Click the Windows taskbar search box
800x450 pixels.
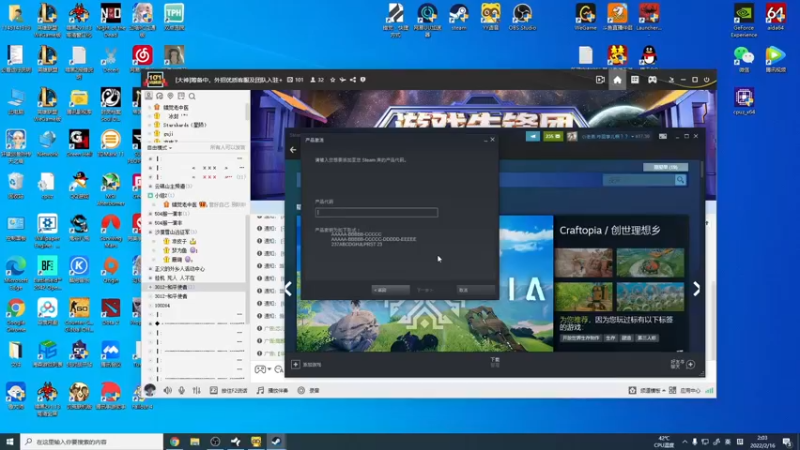(x=92, y=441)
